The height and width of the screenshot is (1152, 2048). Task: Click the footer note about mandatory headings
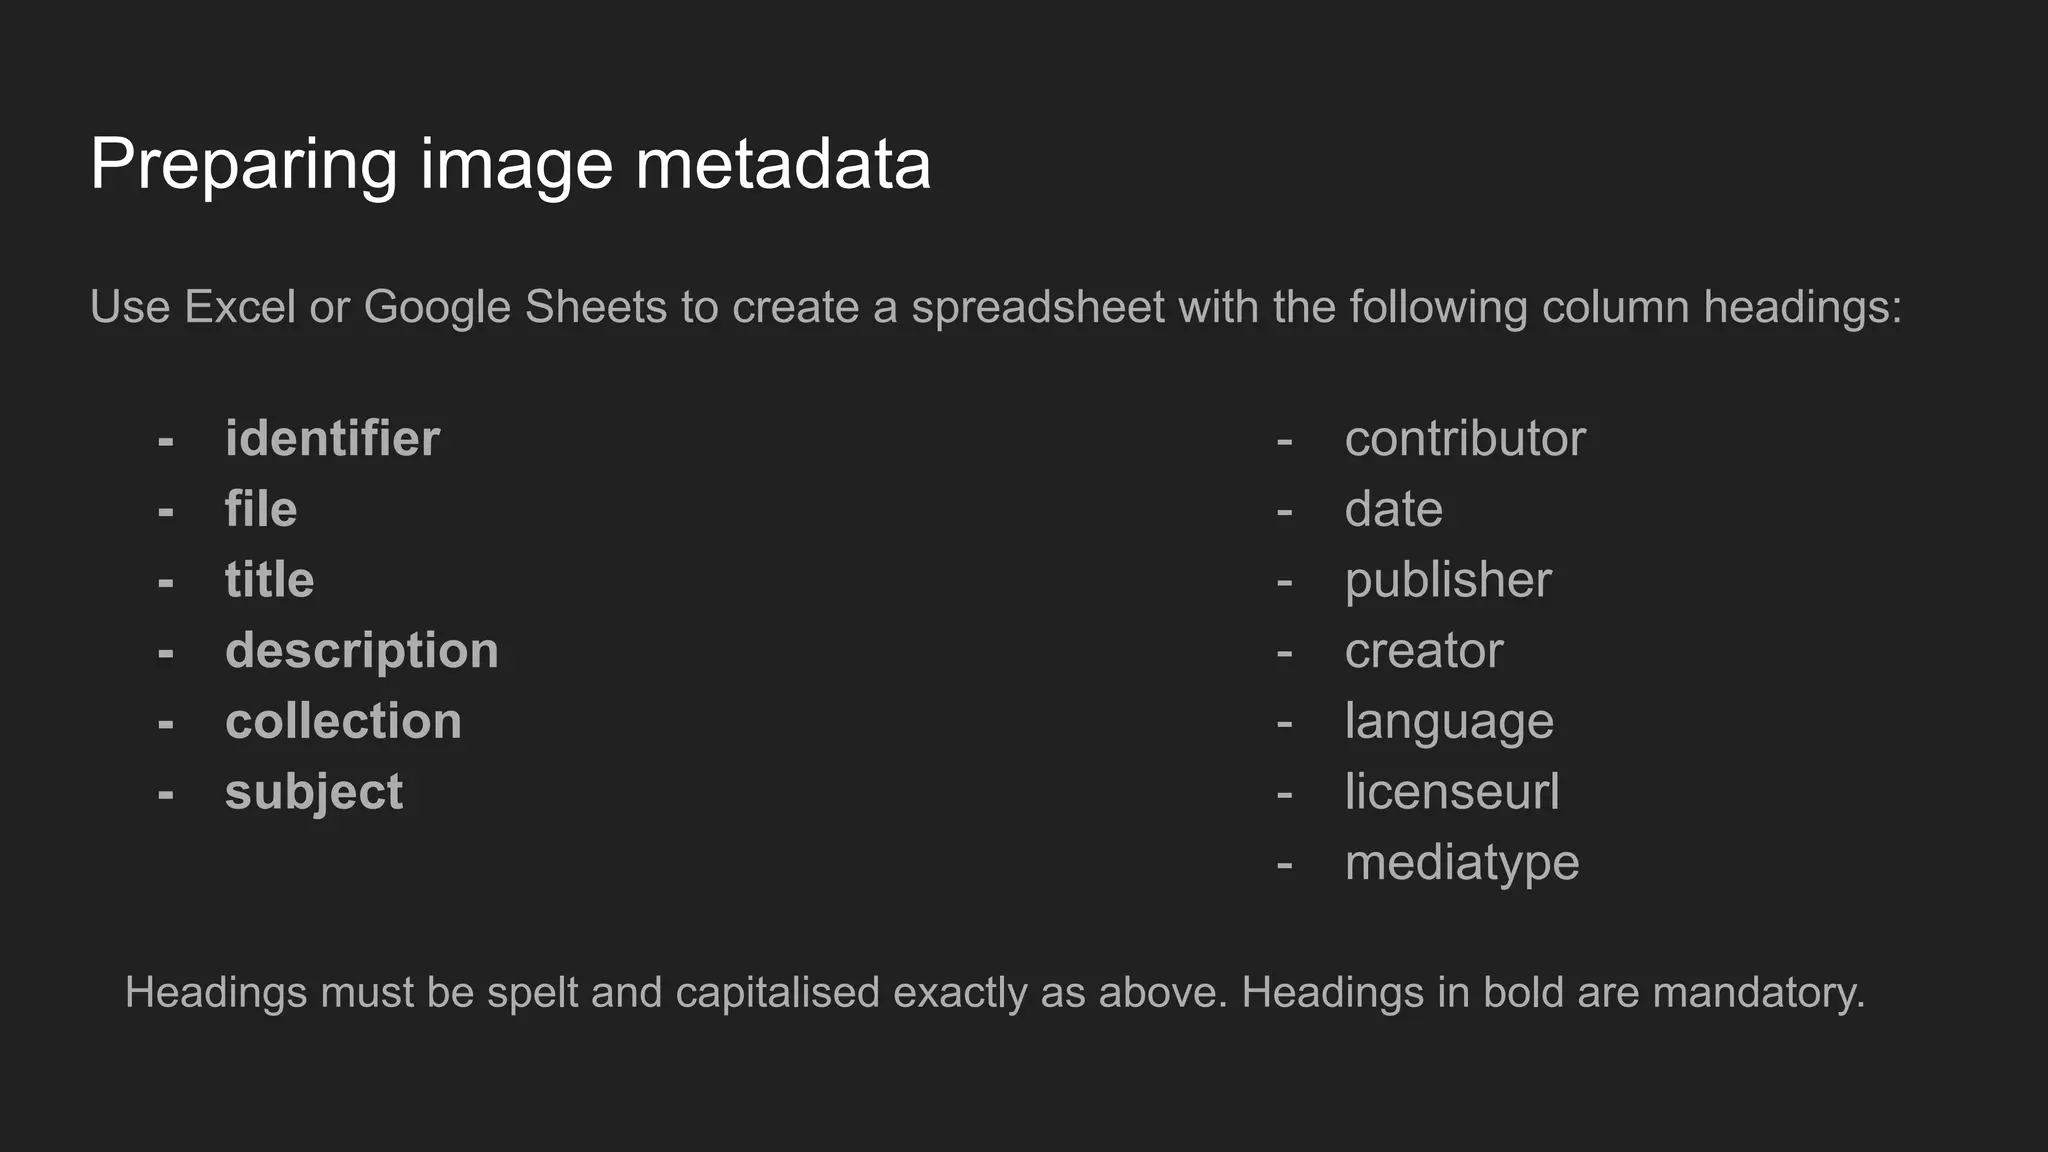click(x=995, y=993)
